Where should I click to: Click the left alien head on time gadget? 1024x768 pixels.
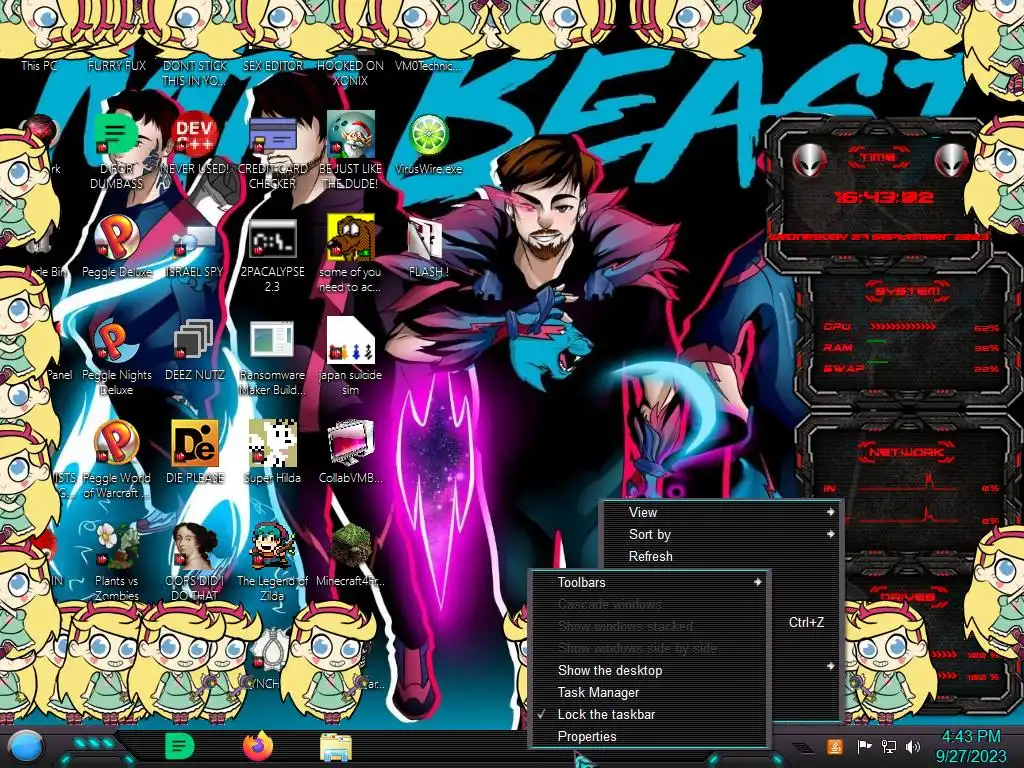[x=810, y=159]
